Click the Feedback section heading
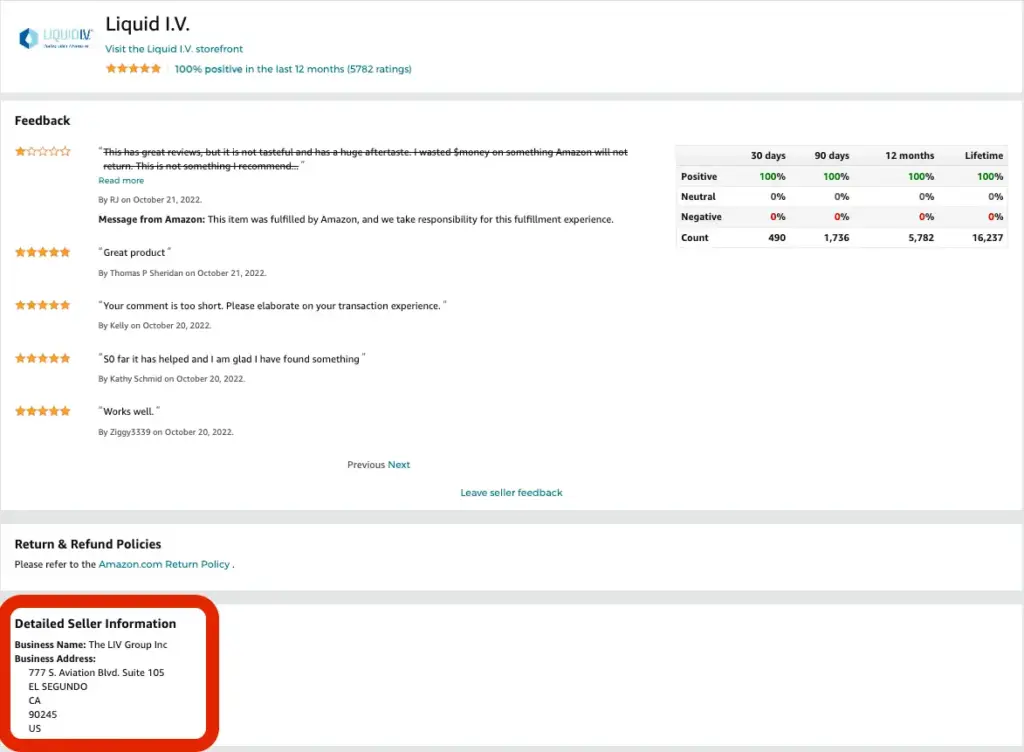The width and height of the screenshot is (1024, 752). coord(42,121)
